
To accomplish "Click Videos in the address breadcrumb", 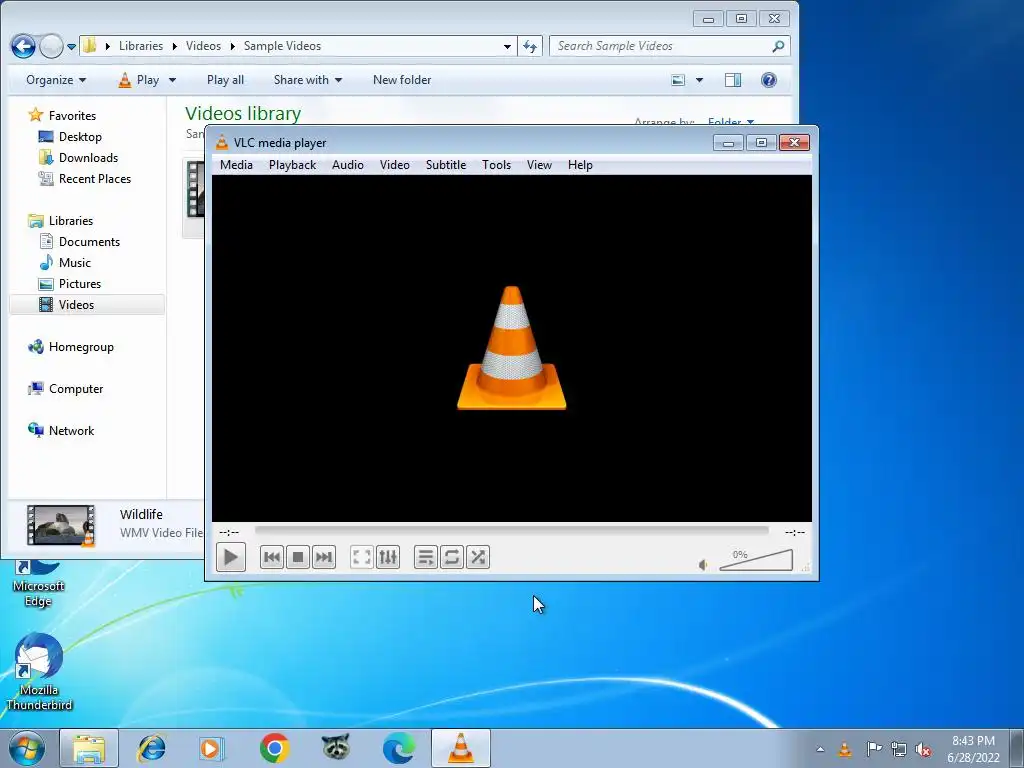I will point(203,46).
